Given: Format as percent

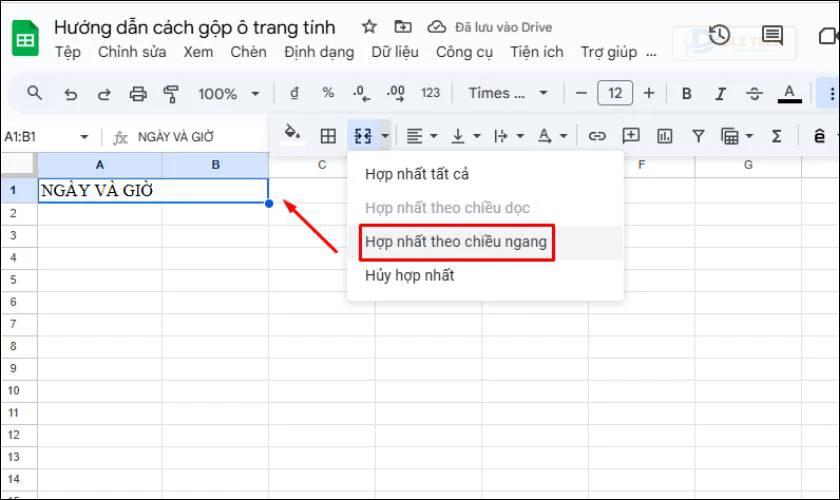Looking at the screenshot, I should [x=328, y=93].
